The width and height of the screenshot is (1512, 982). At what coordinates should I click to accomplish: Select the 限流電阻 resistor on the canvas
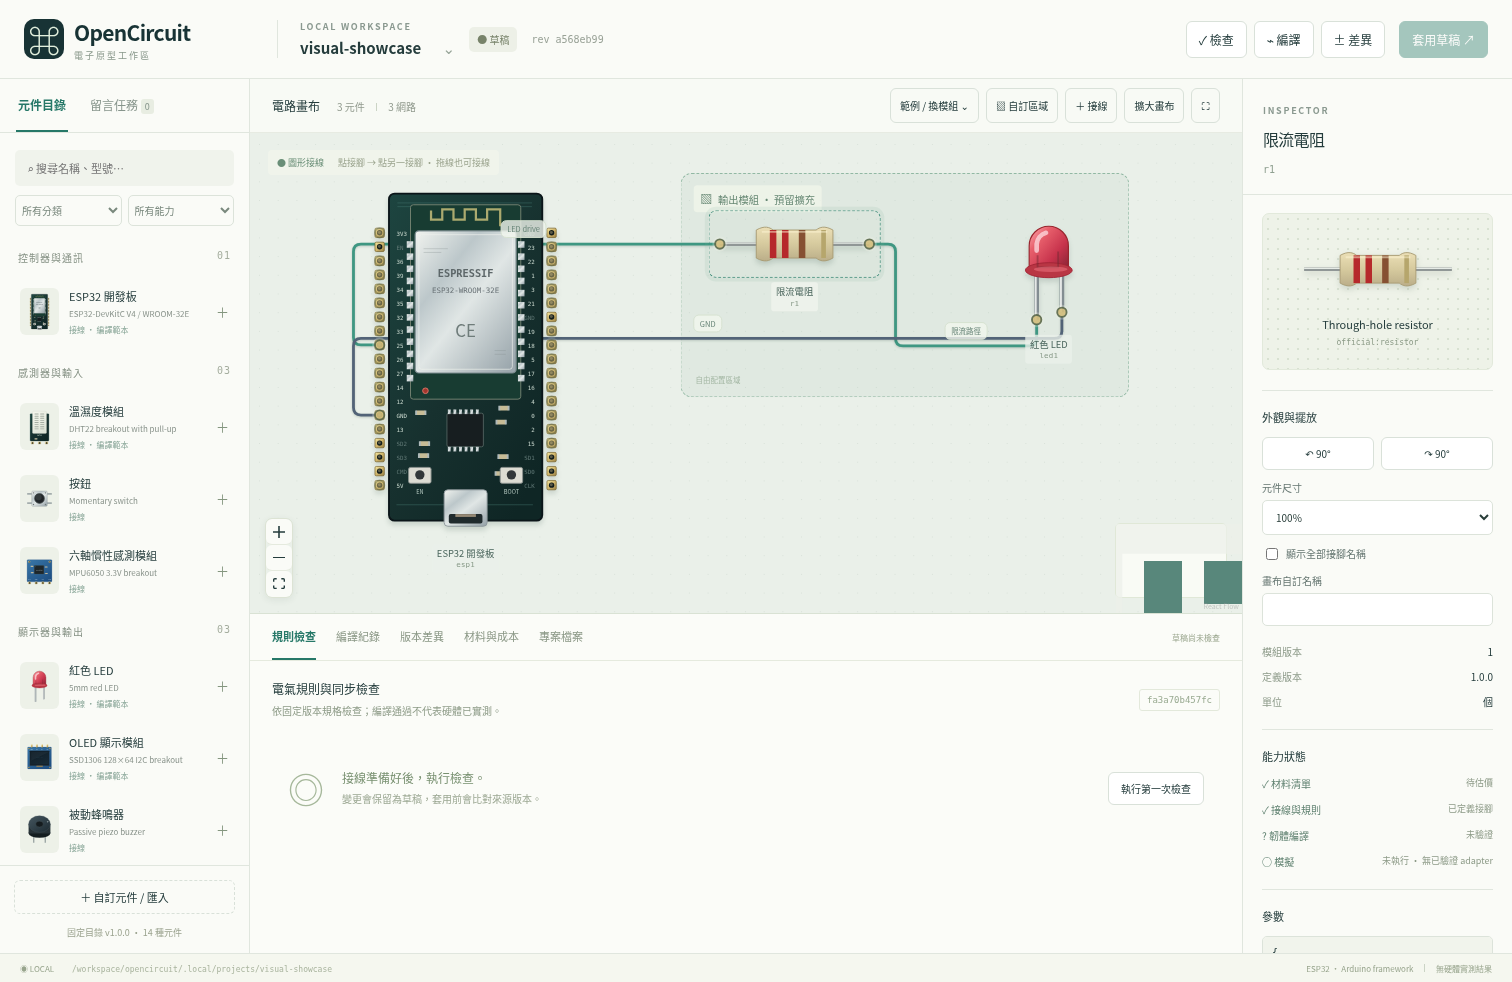click(794, 244)
